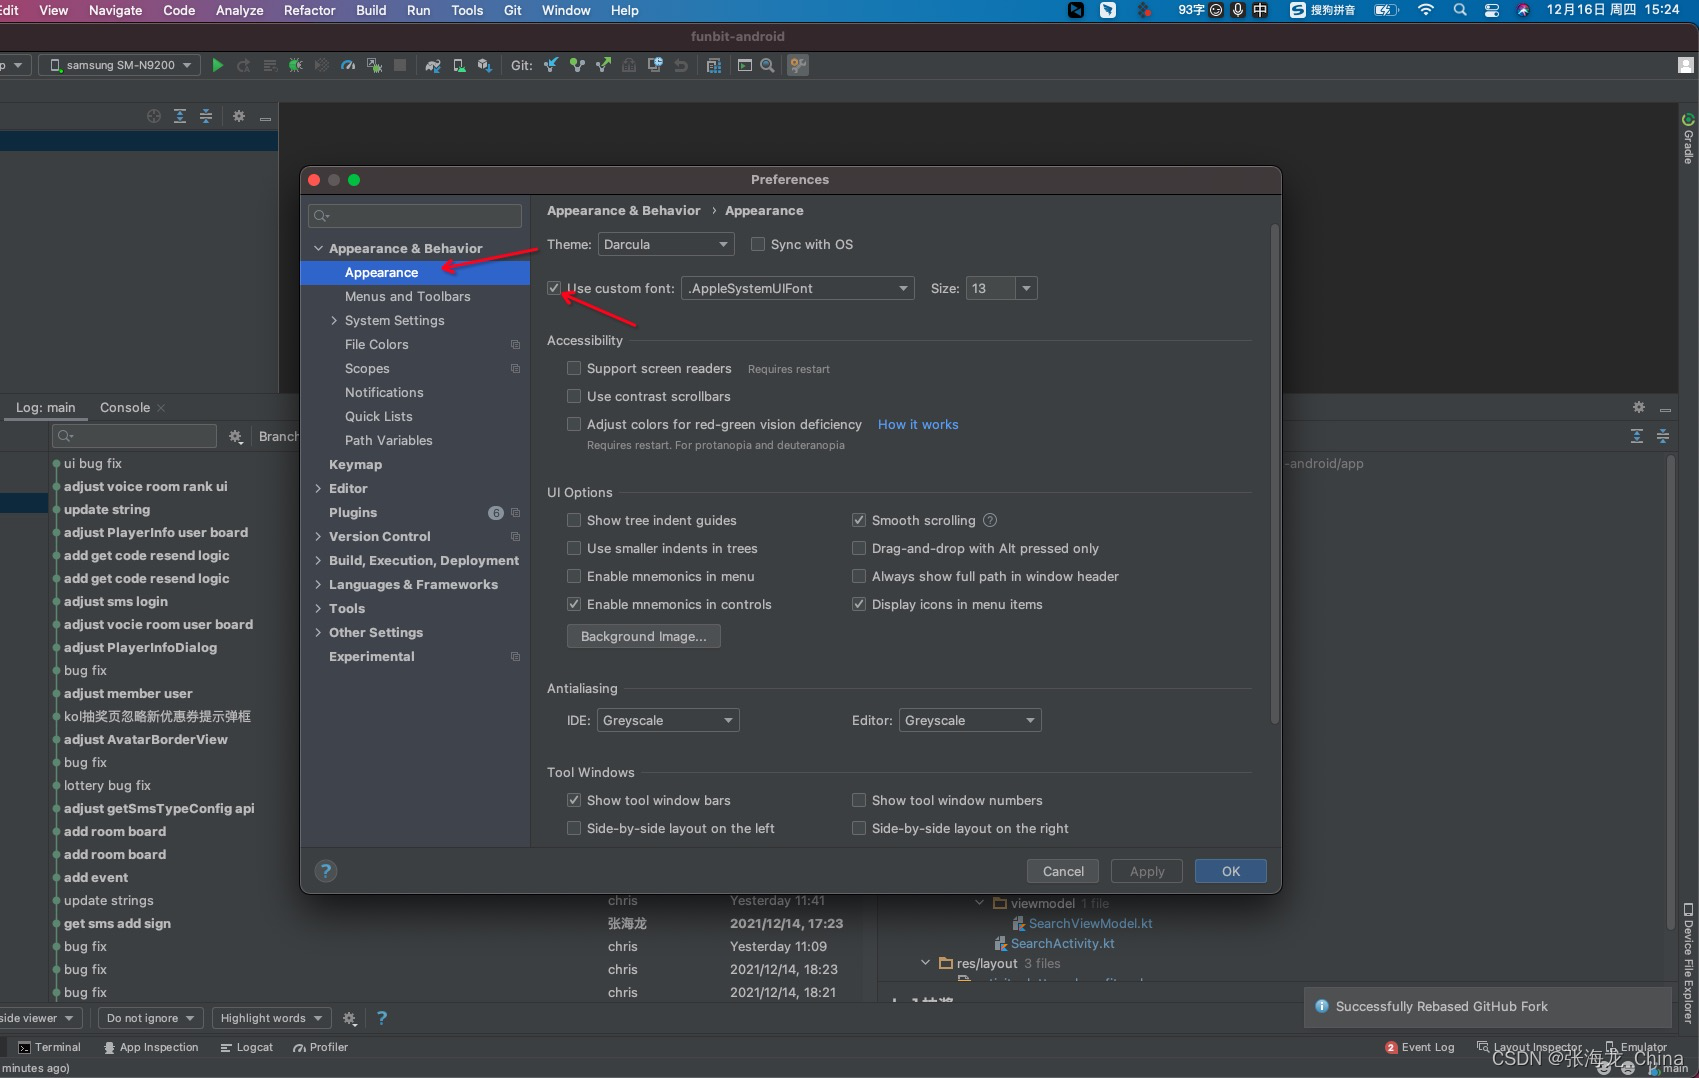The image size is (1699, 1078).
Task: Open the SDK Manager icon
Action: pos(484,65)
